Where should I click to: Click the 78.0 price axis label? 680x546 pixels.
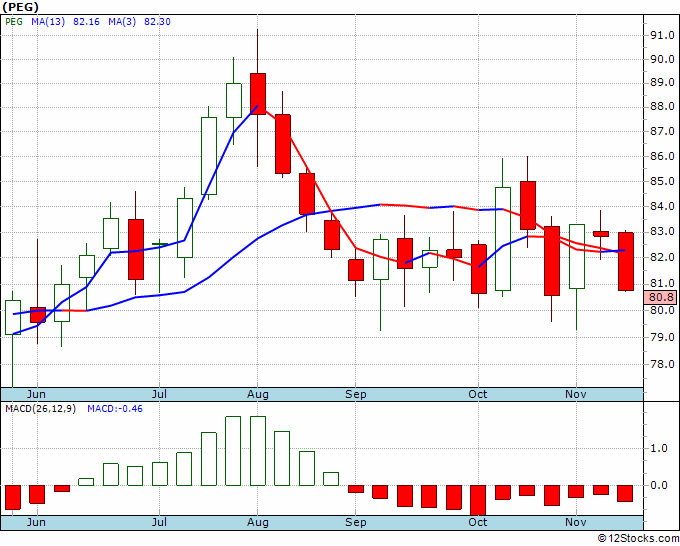pyautogui.click(x=662, y=364)
